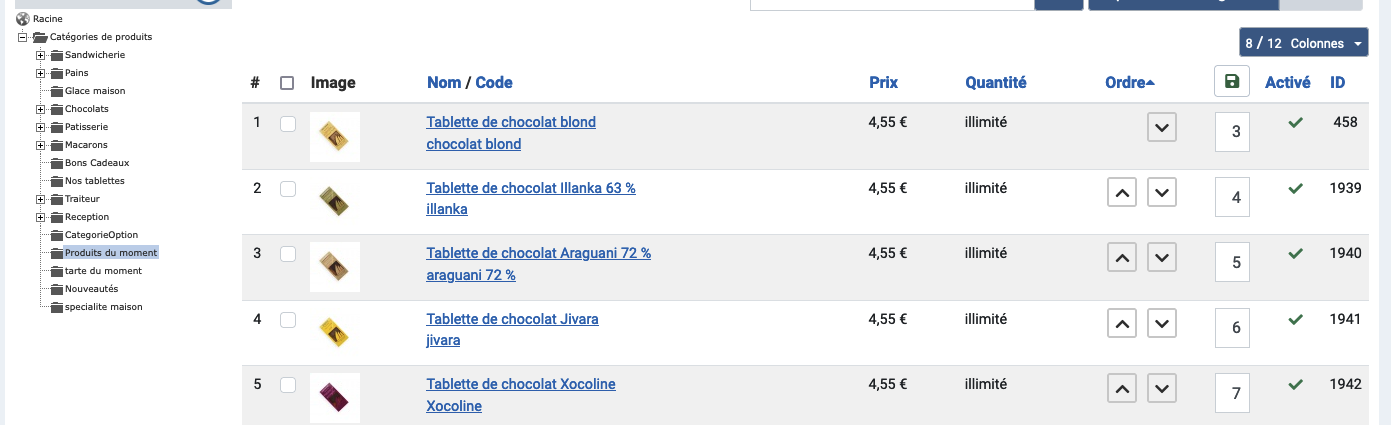Click the Illanka chocolate thumbnail image
The height and width of the screenshot is (425, 1391).
coord(335,202)
